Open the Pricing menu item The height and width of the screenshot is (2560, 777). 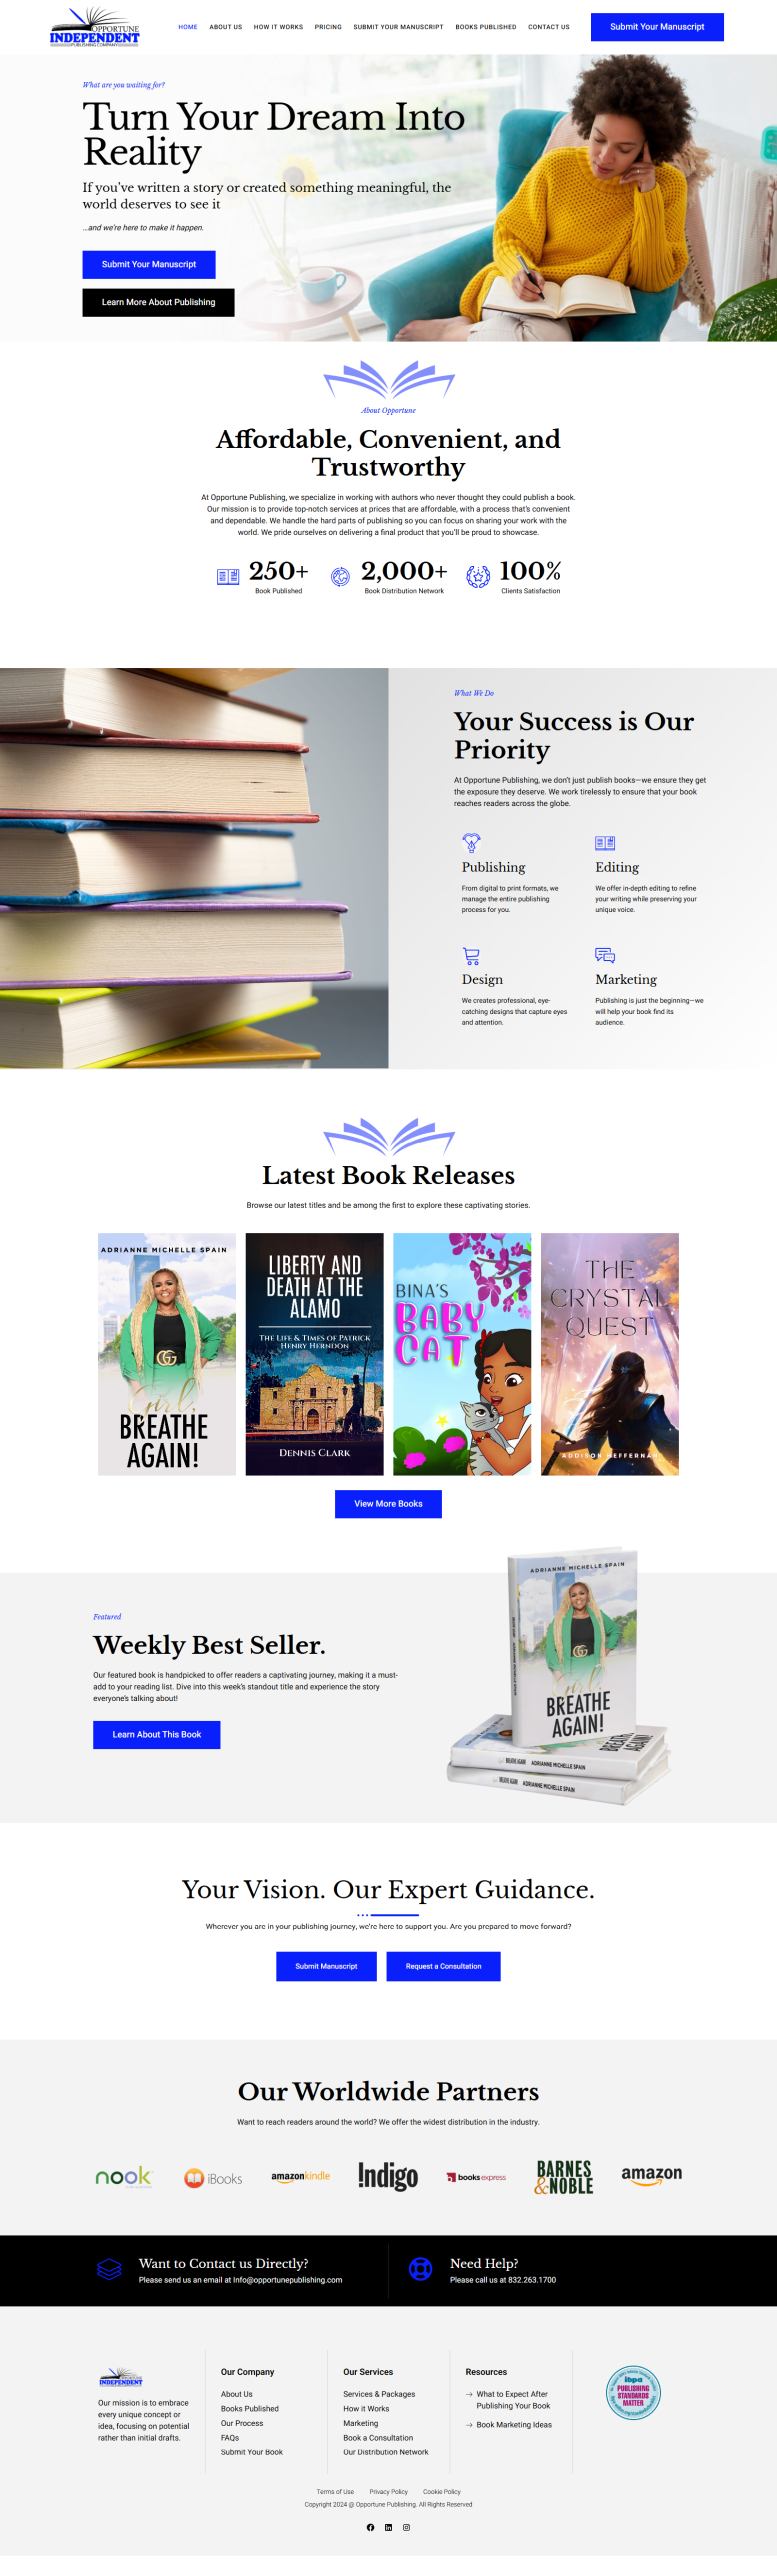(328, 27)
